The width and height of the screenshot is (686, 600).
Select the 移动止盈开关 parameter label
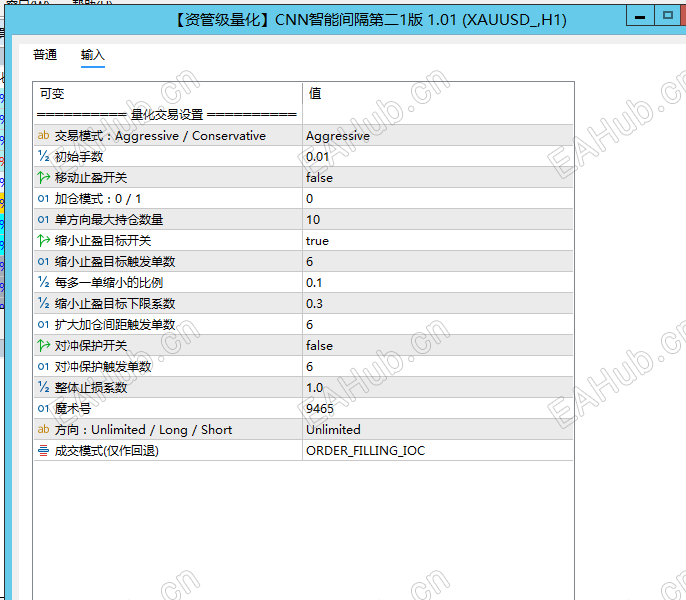coord(91,178)
